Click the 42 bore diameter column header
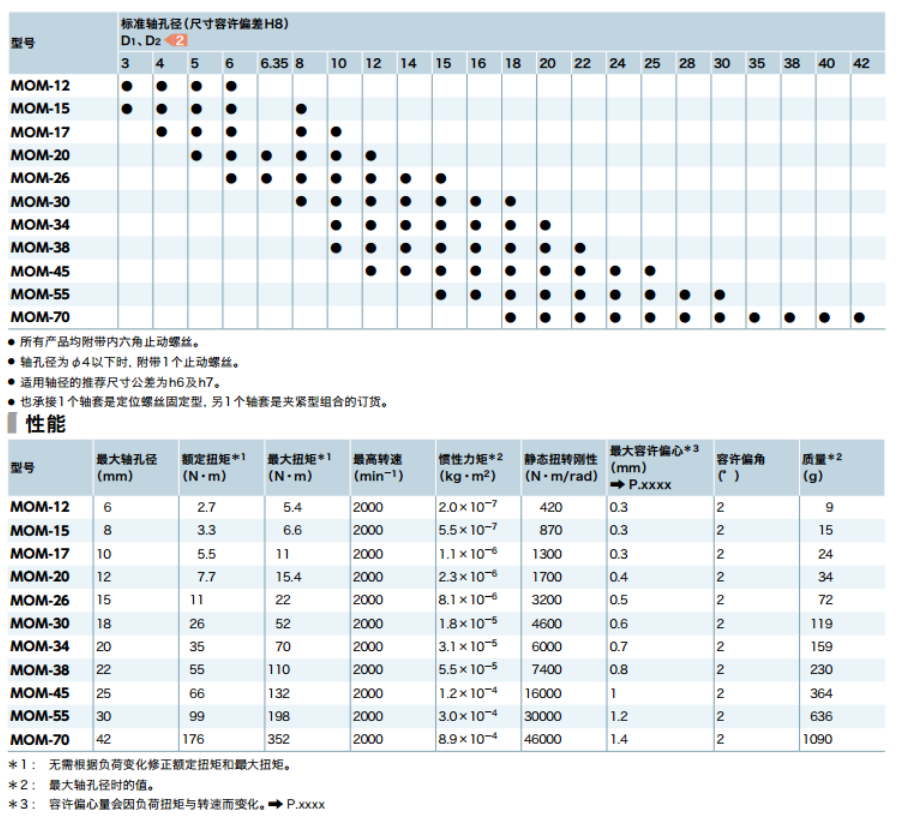The image size is (899, 819). click(861, 63)
